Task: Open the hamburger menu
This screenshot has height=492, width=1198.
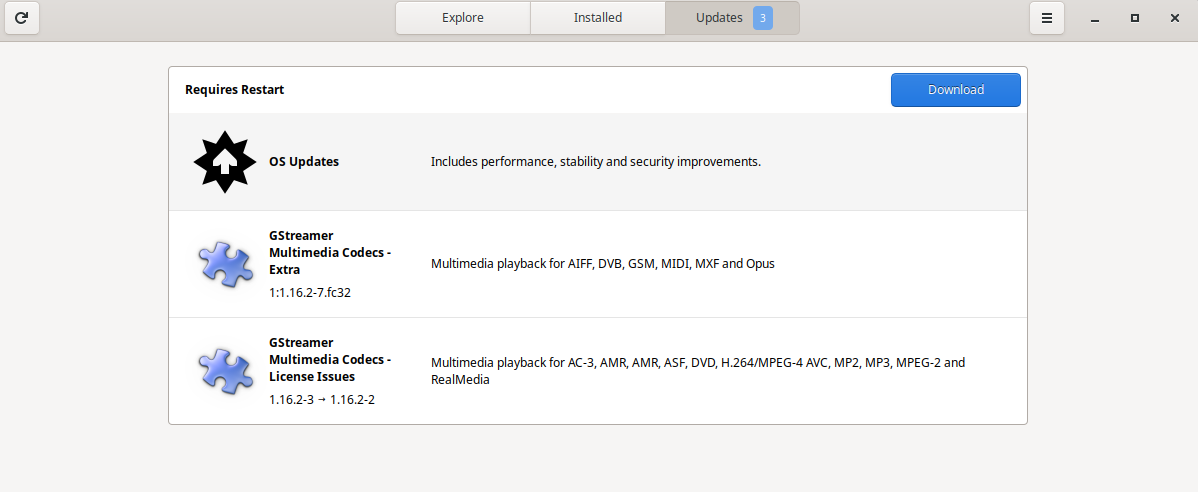Action: pyautogui.click(x=1047, y=18)
